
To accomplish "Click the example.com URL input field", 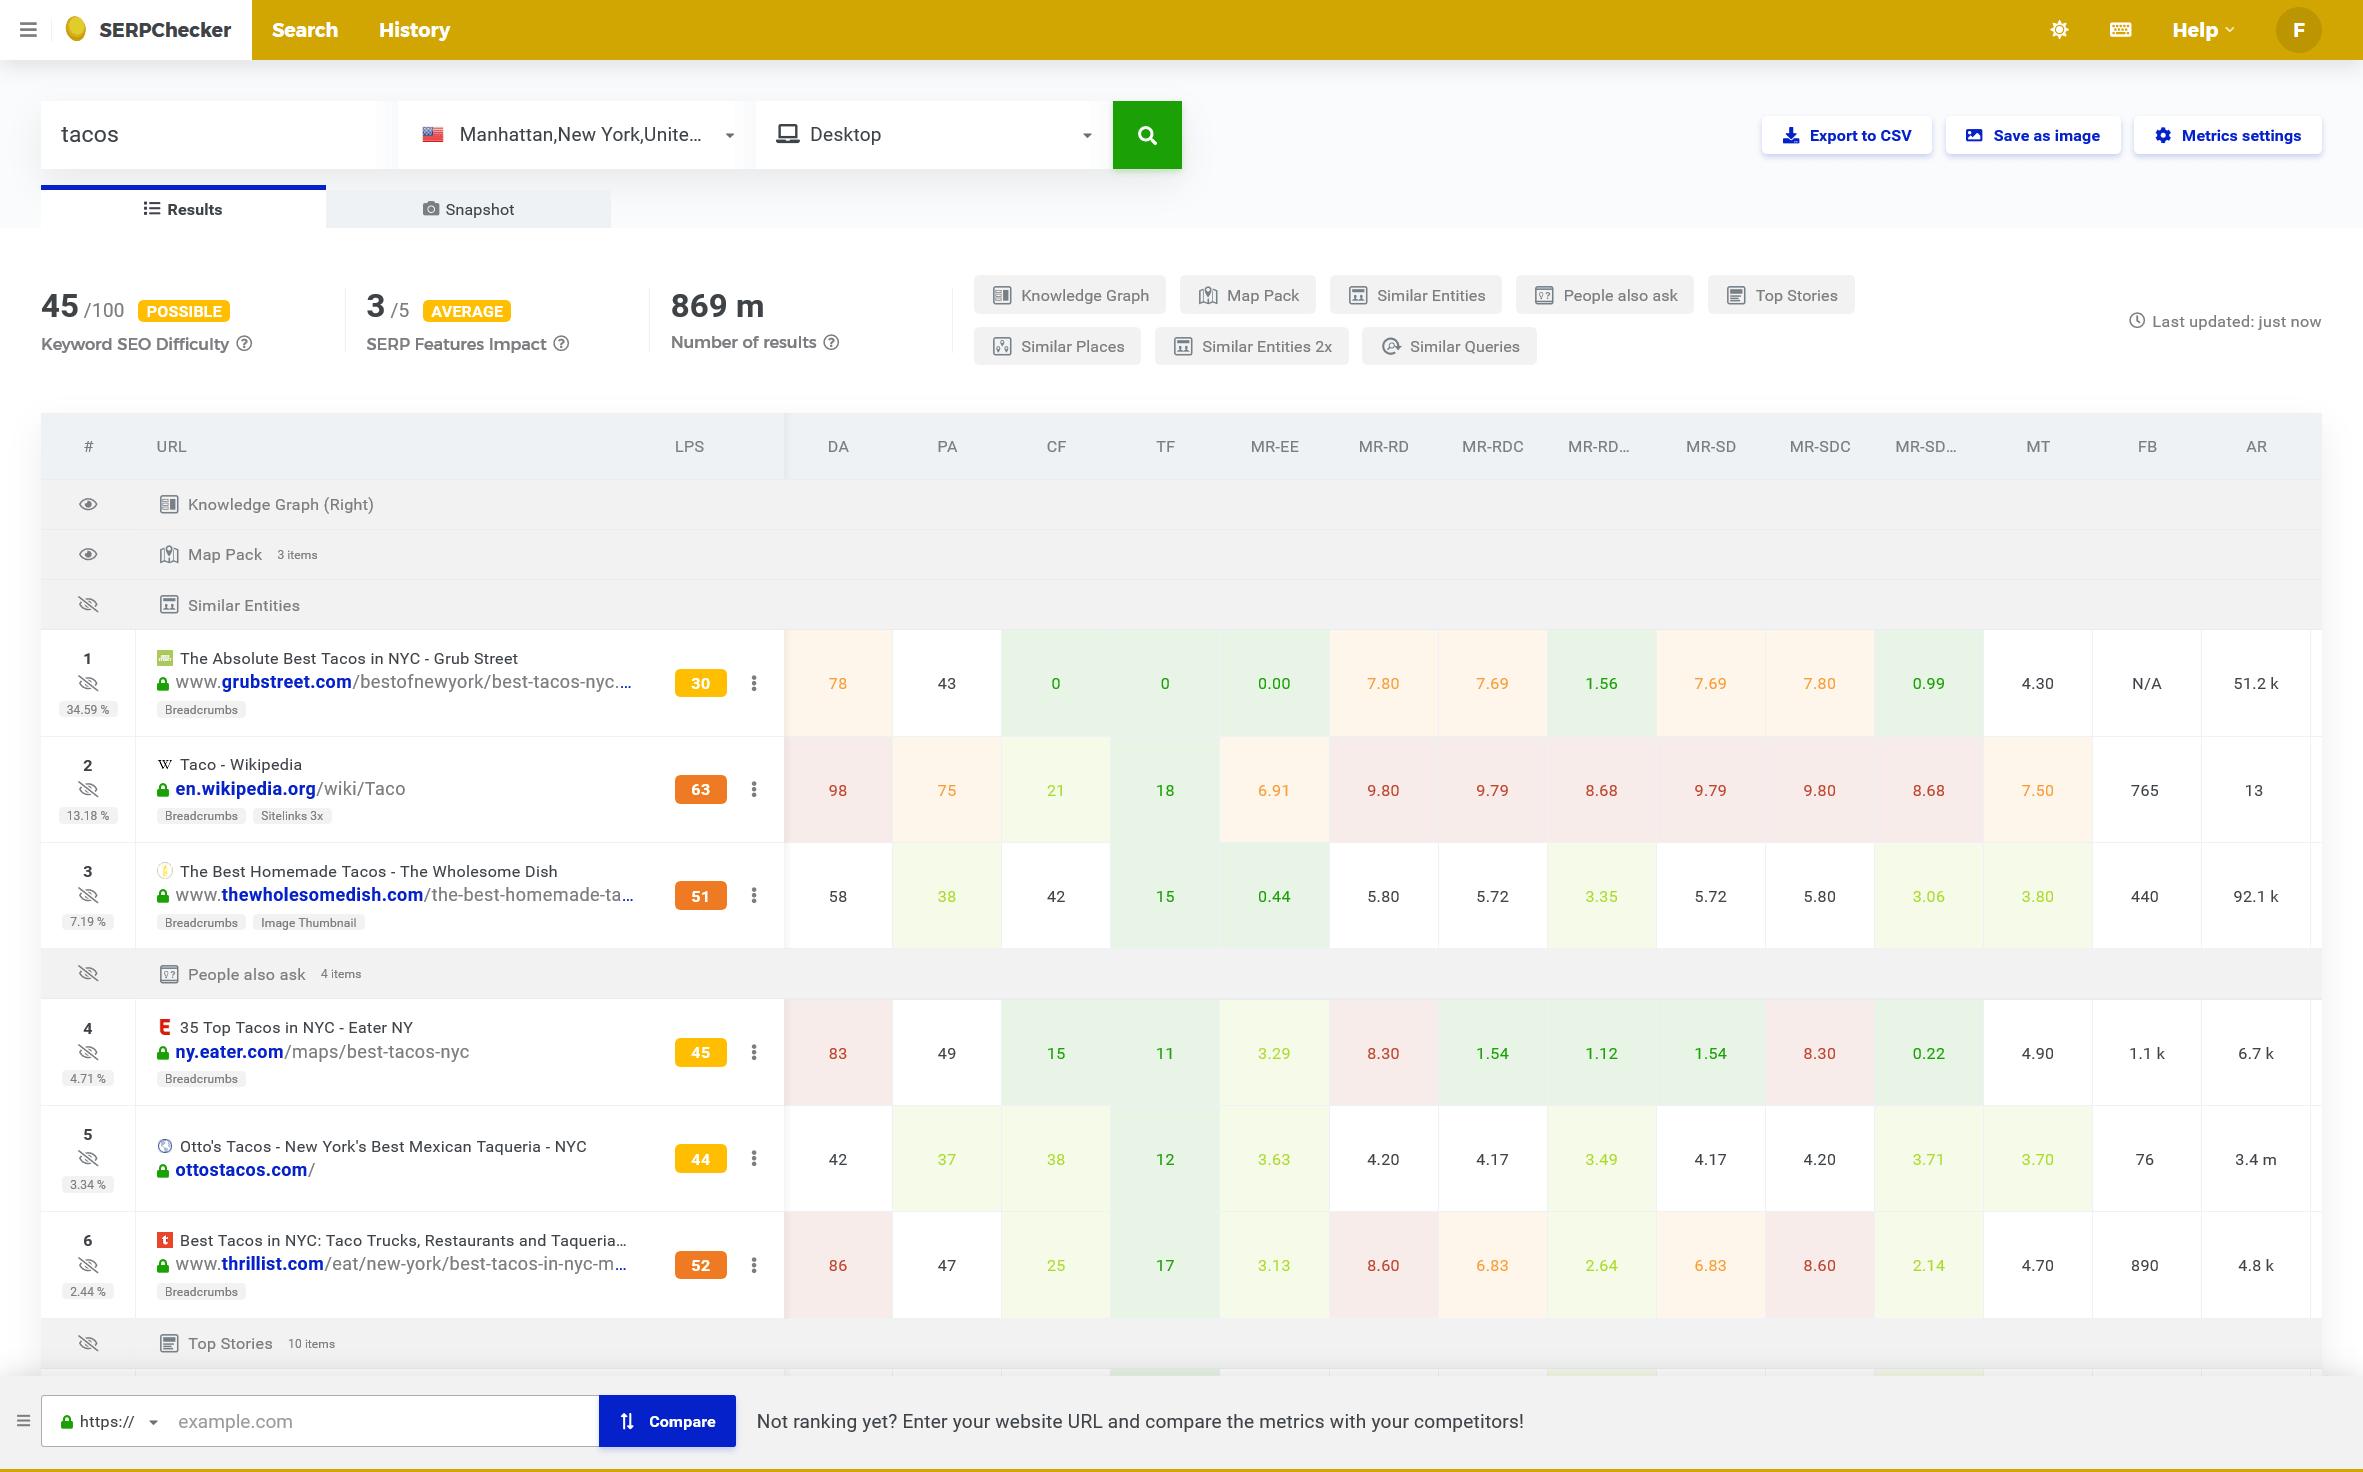I will (x=380, y=1420).
